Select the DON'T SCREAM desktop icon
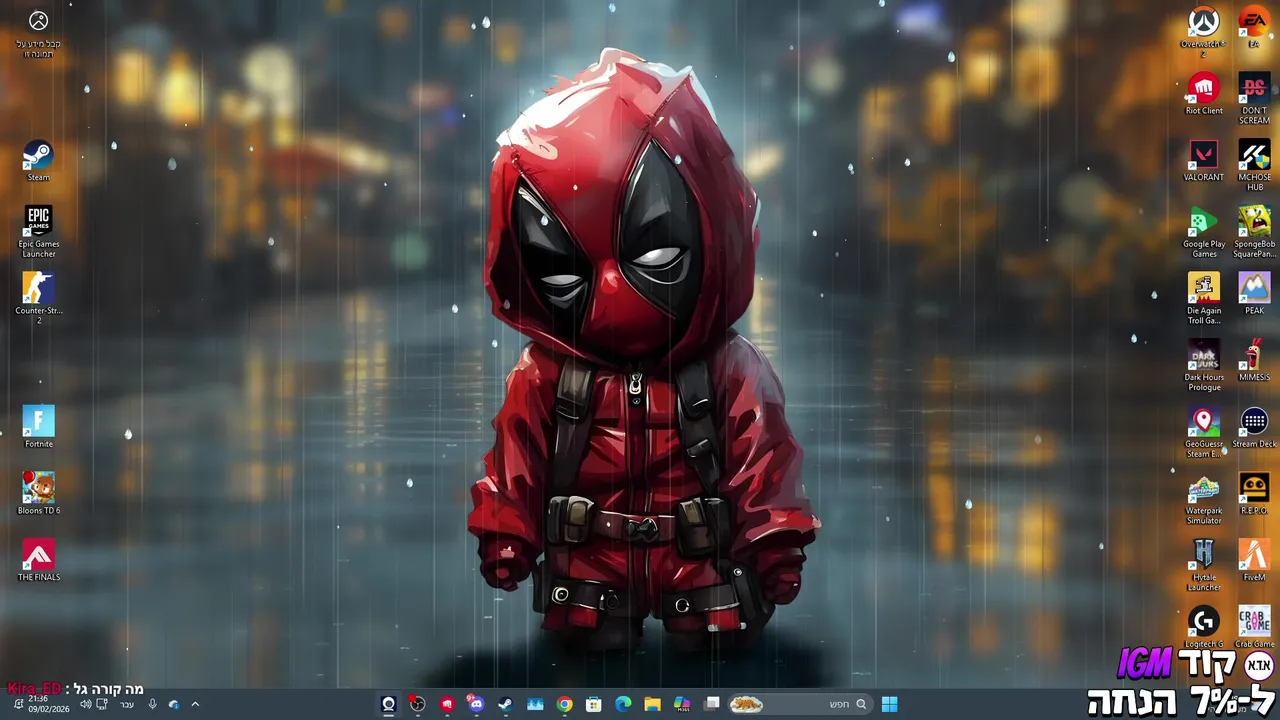Image resolution: width=1280 pixels, height=720 pixels. coord(1254,99)
